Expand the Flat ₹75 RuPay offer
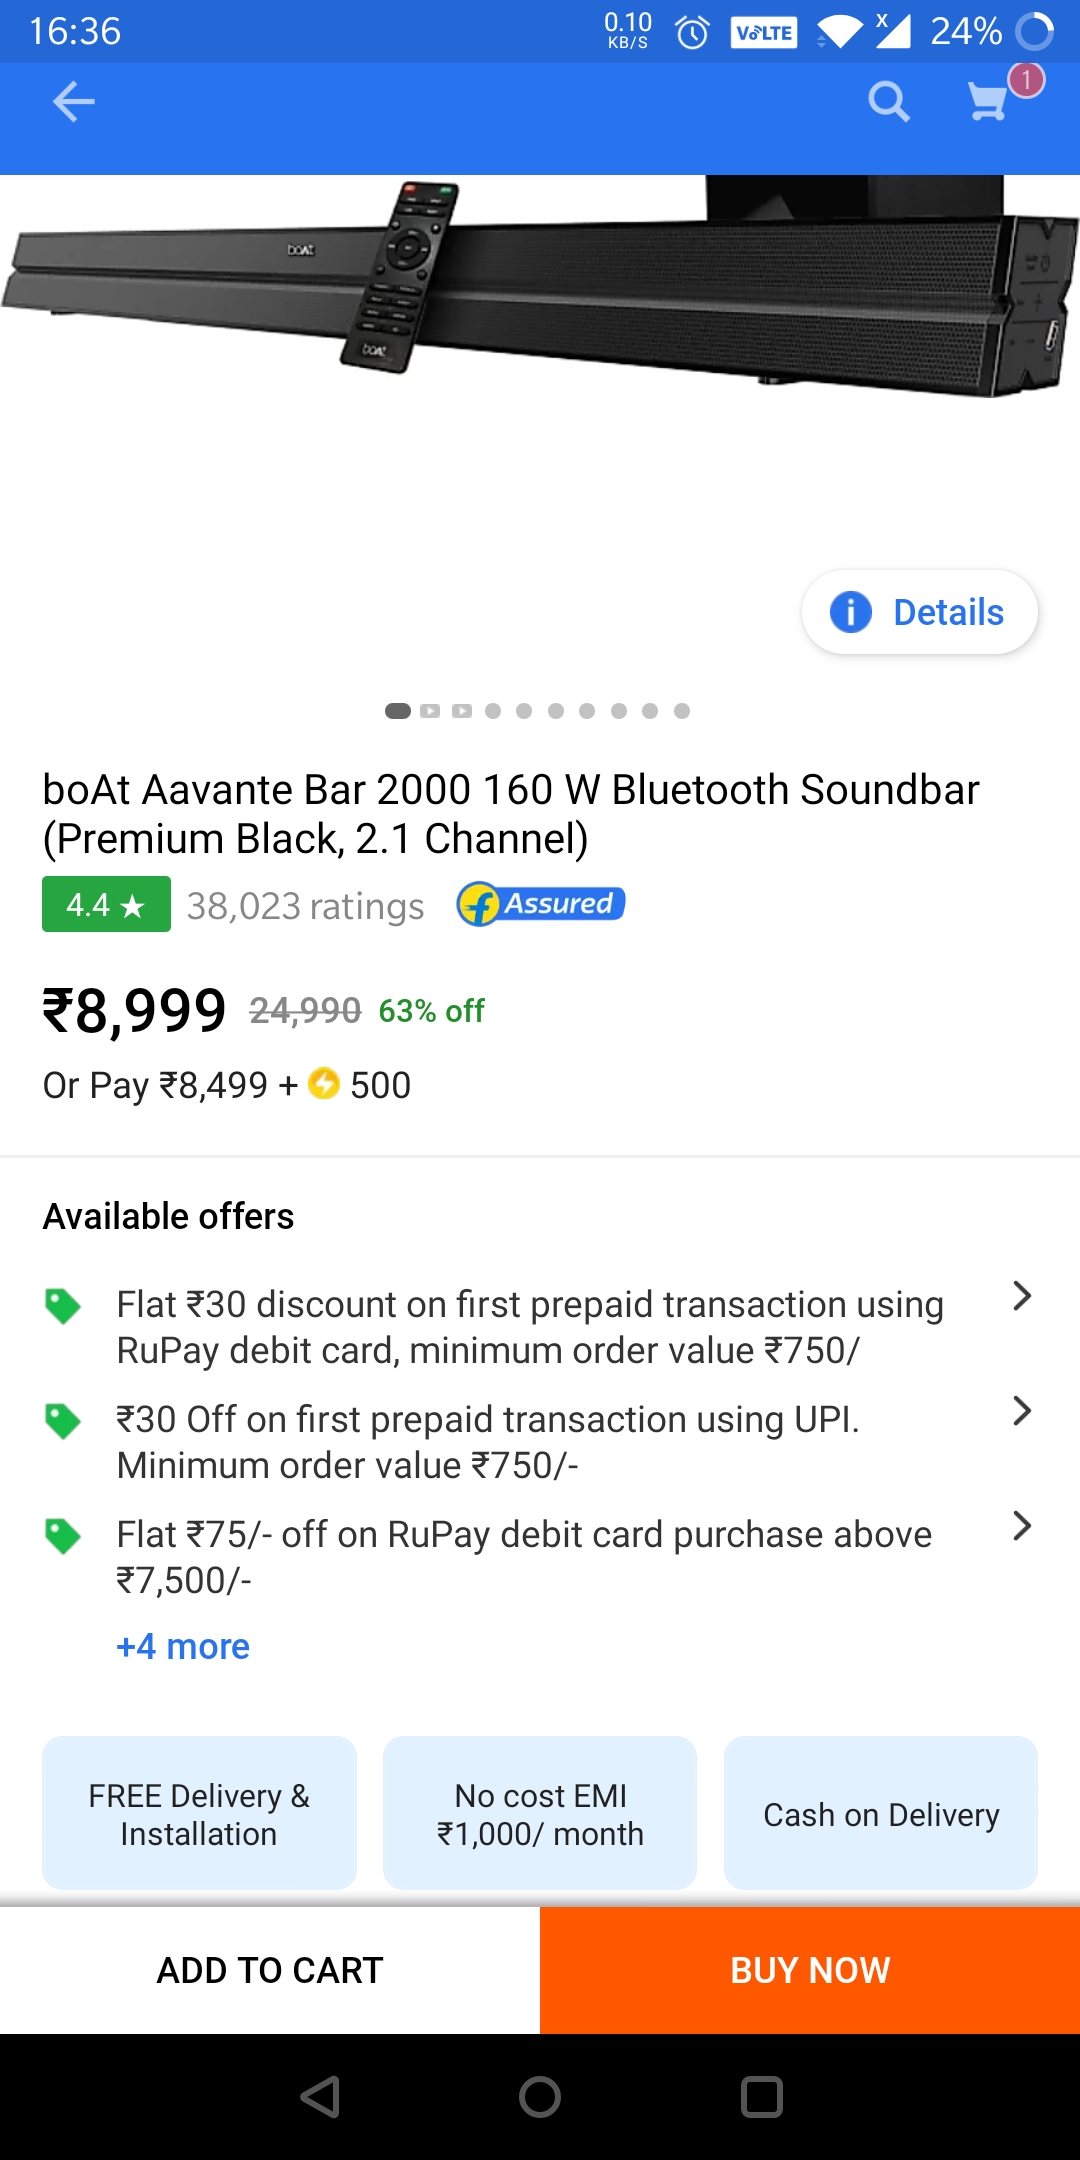Viewport: 1080px width, 2160px height. click(x=1021, y=1527)
